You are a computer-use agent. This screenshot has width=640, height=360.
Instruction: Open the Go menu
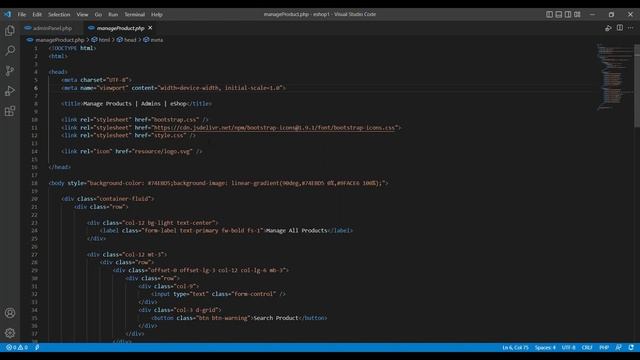pos(98,14)
